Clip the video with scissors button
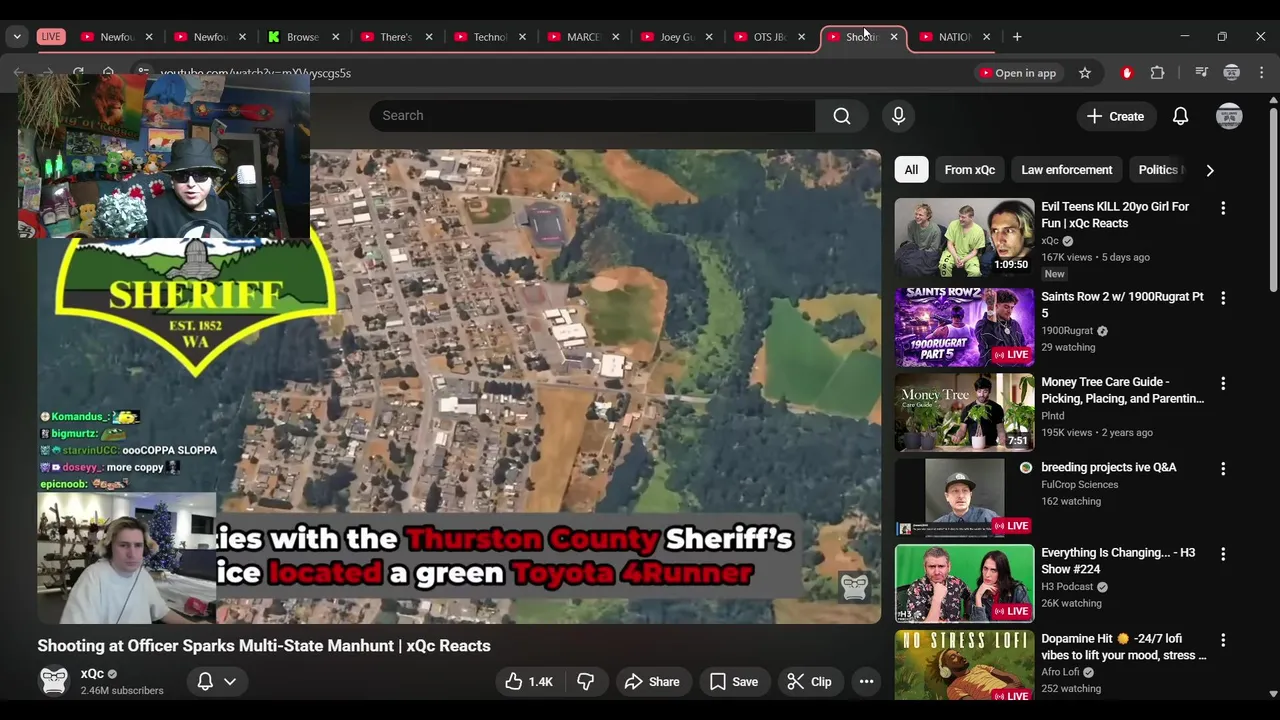The height and width of the screenshot is (720, 1280). [809, 682]
